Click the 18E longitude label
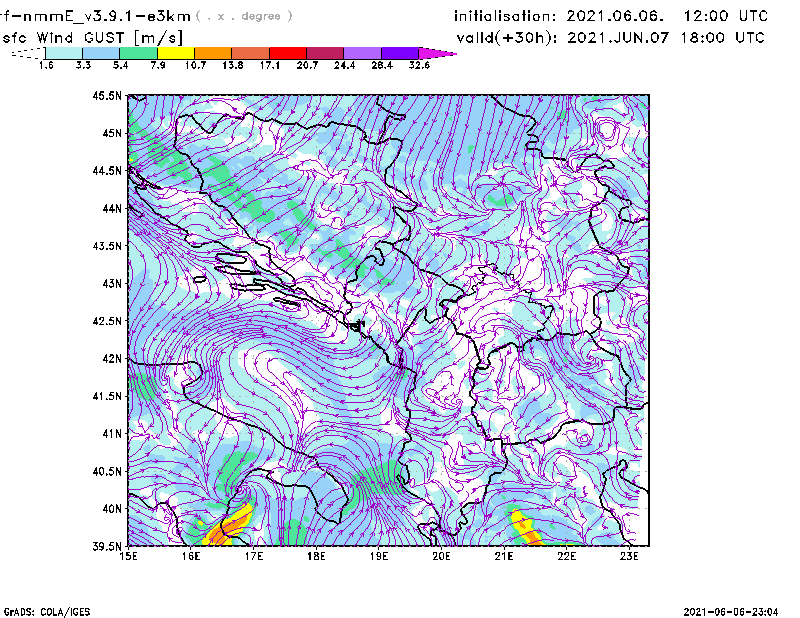Screen dimensions: 800x618 click(x=316, y=556)
